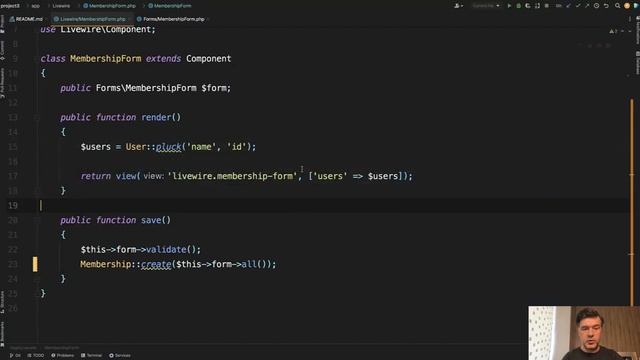This screenshot has height=360, width=640.
Task: Click the save function name on line 20
Action: [x=151, y=220]
